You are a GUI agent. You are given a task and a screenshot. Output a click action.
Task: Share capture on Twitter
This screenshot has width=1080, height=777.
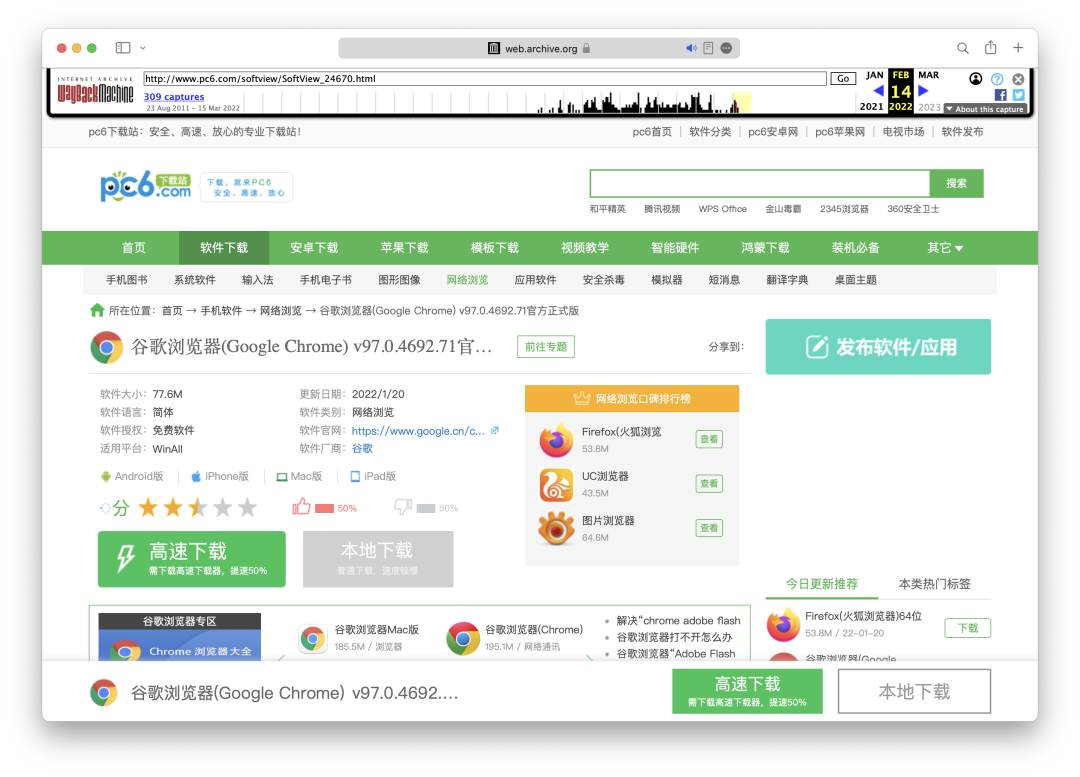1019,95
